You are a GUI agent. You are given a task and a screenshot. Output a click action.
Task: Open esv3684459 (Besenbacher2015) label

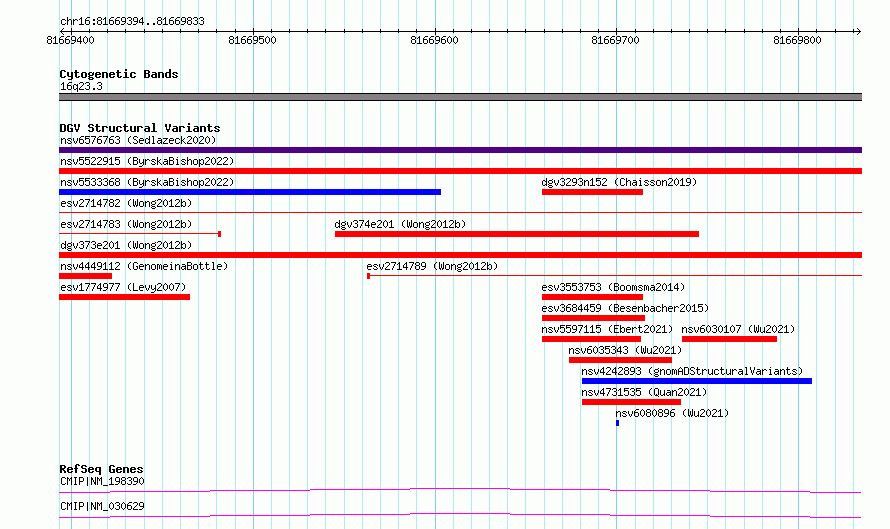(x=625, y=308)
